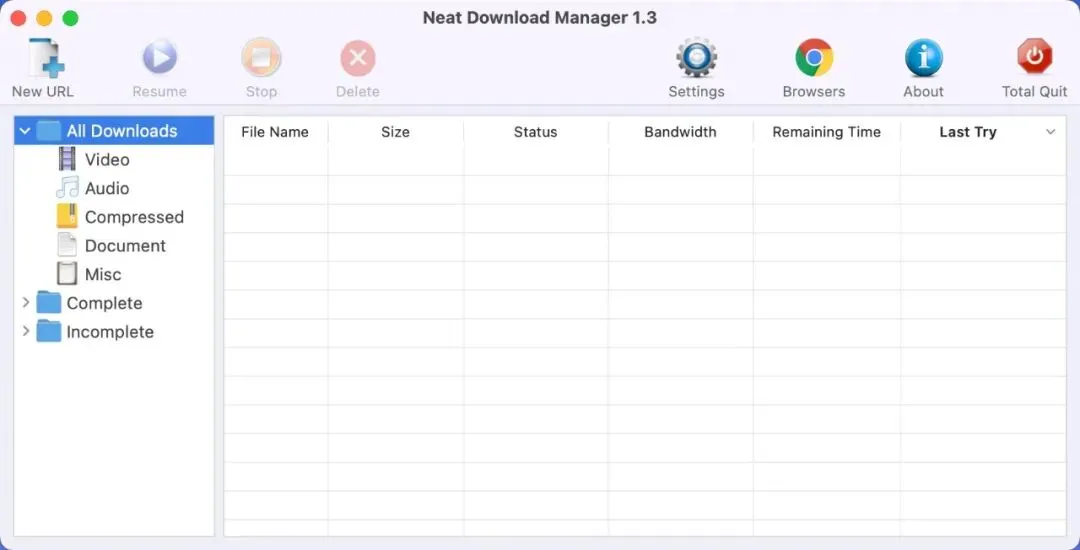The width and height of the screenshot is (1080, 550).
Task: Click the Document page icon
Action: pos(67,245)
